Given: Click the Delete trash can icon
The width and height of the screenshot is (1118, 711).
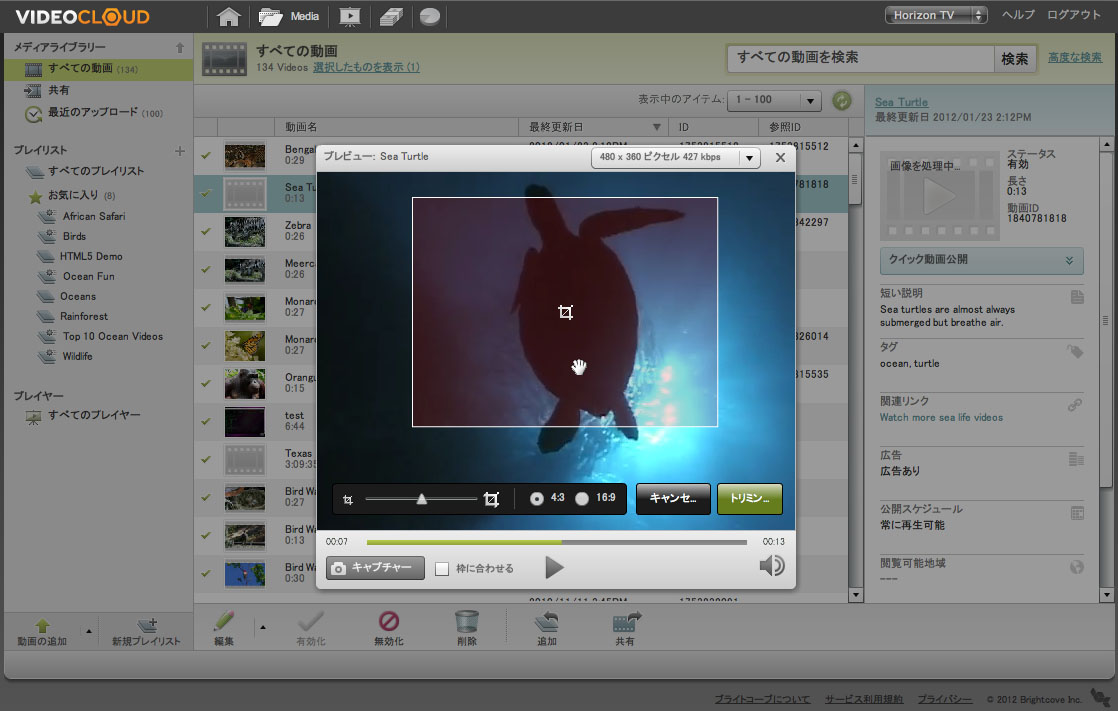Looking at the screenshot, I should click(466, 621).
